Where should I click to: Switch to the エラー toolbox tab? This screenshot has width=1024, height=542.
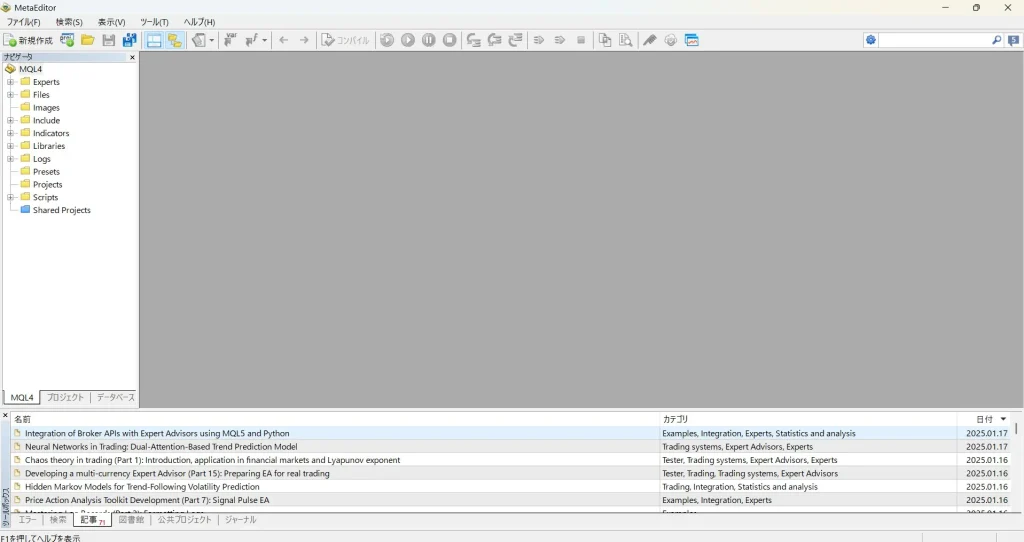pyautogui.click(x=27, y=520)
